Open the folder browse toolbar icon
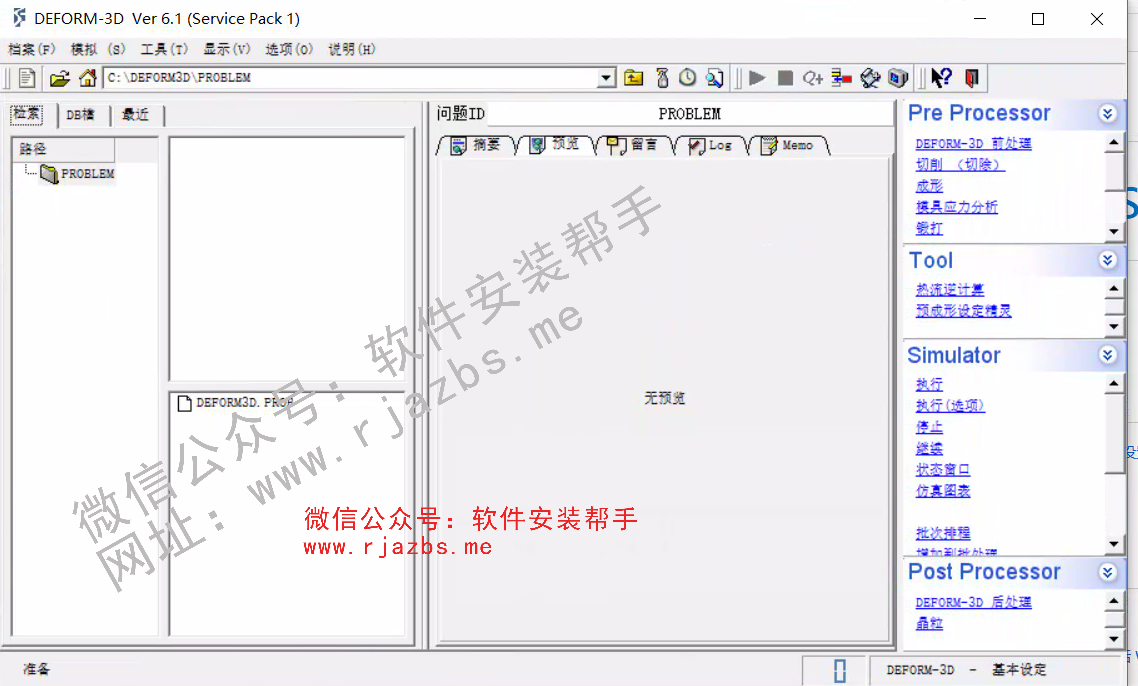 (x=60, y=78)
